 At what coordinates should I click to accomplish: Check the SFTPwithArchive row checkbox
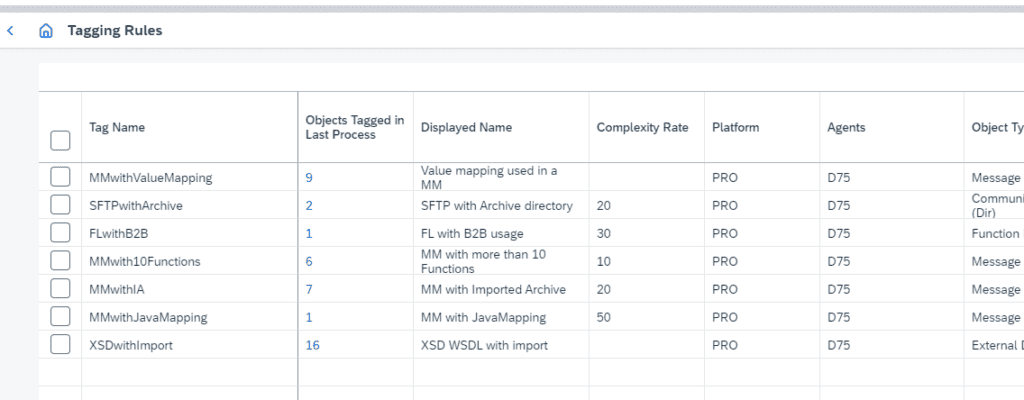click(x=60, y=205)
